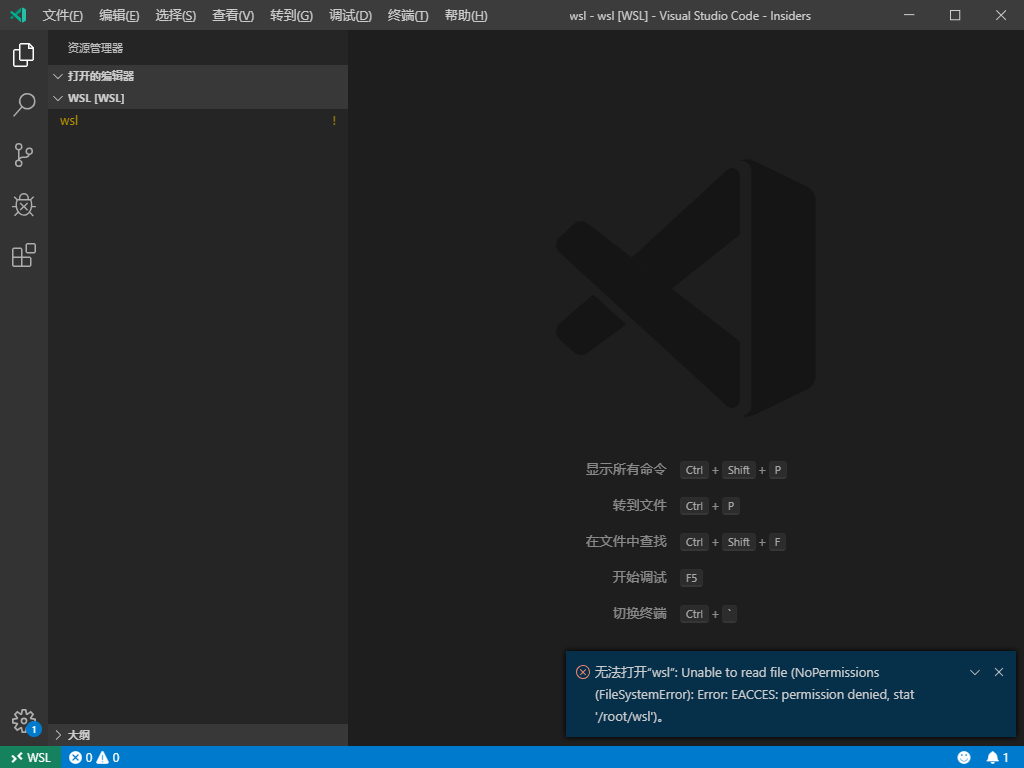Select the Search icon in activity bar
Screen dimensions: 1024x768
point(23,105)
